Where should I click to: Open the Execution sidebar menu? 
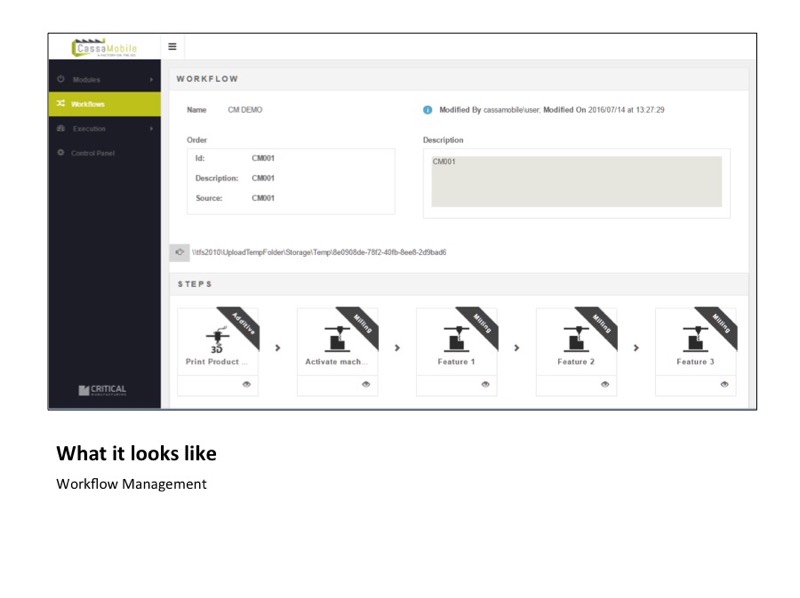click(x=105, y=129)
